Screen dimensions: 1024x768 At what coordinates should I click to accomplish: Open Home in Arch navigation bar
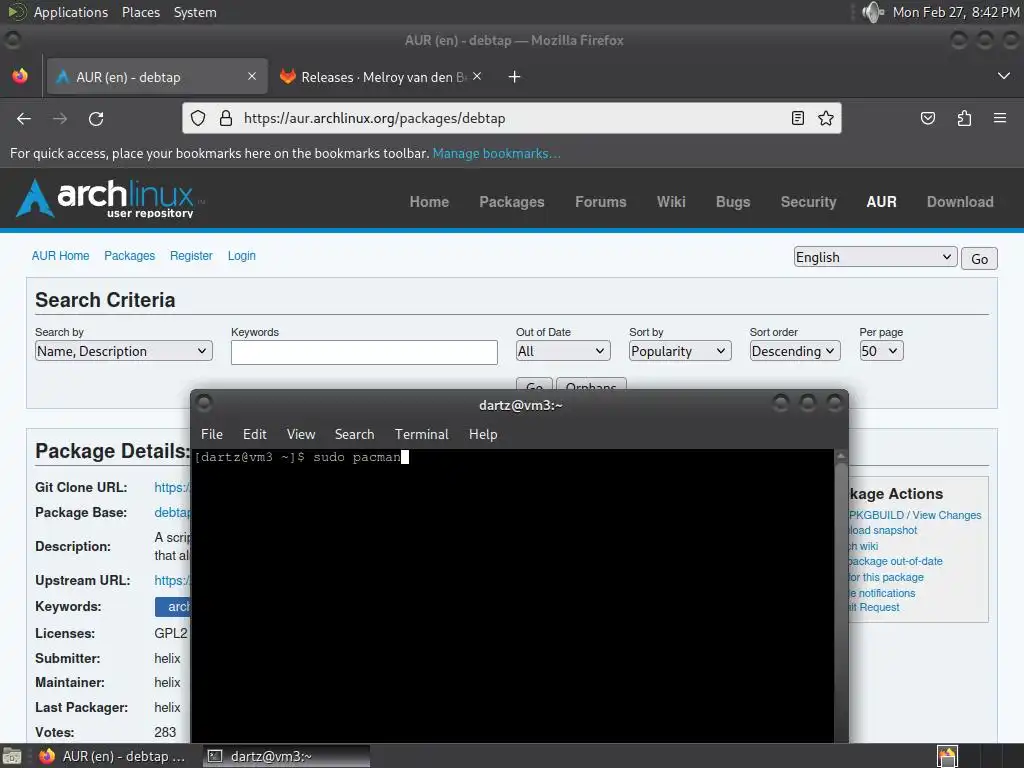(429, 202)
